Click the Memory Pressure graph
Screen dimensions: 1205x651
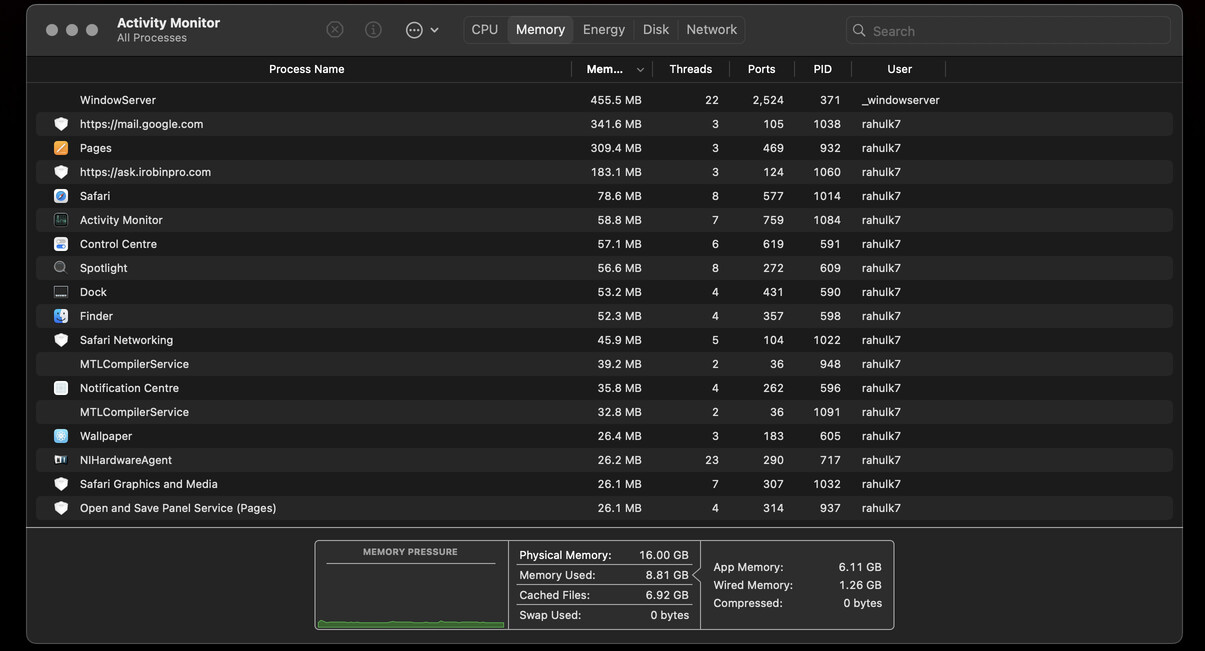coord(411,596)
